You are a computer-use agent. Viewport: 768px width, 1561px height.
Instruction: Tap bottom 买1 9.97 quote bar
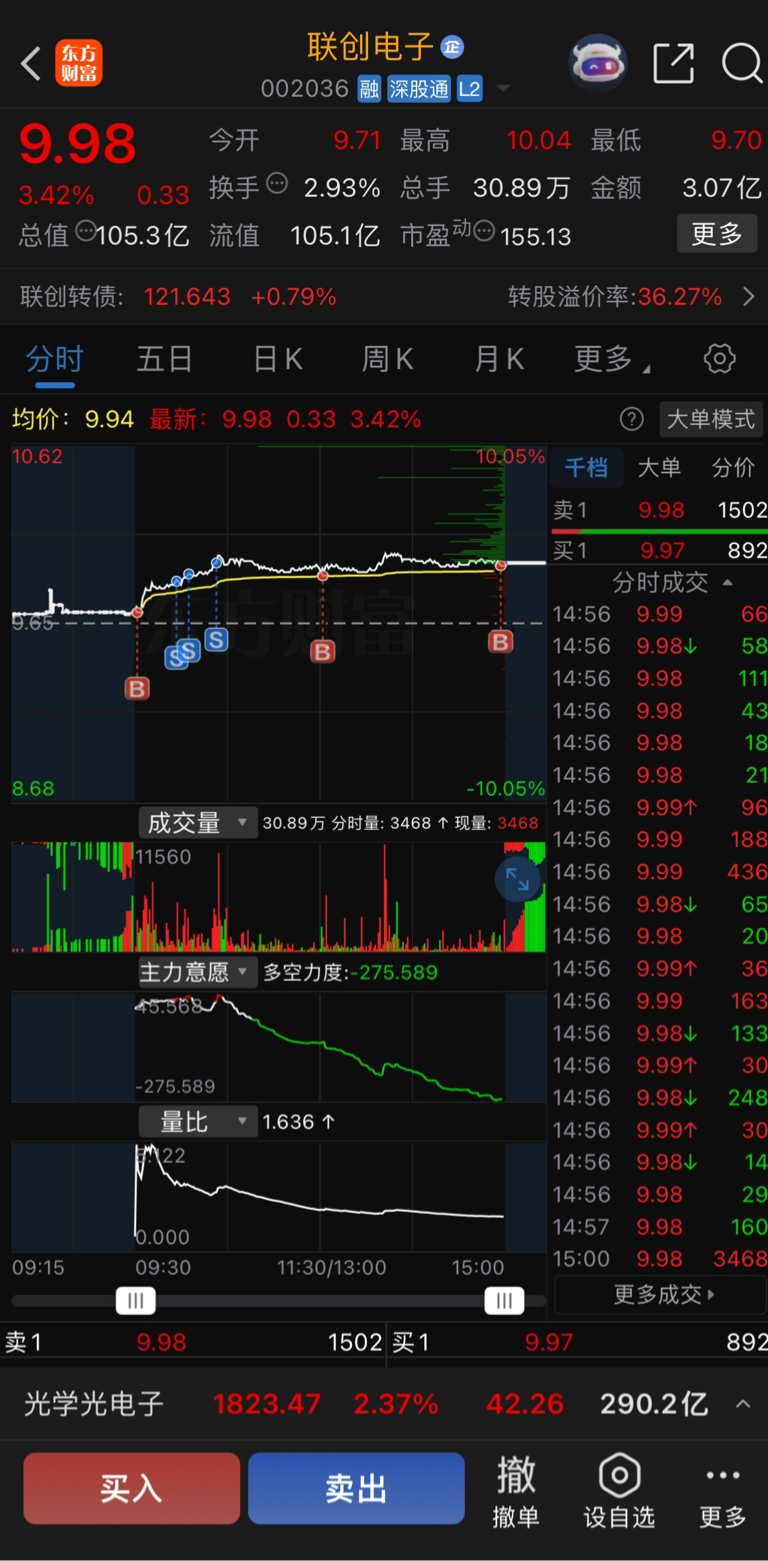[578, 1342]
